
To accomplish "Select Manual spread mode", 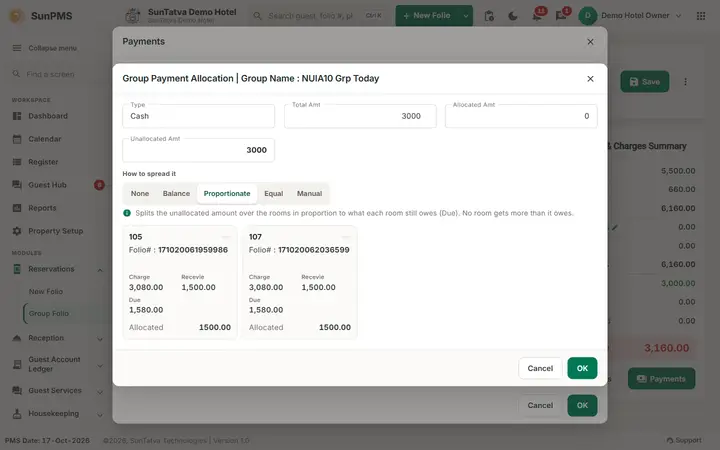I will 309,193.
